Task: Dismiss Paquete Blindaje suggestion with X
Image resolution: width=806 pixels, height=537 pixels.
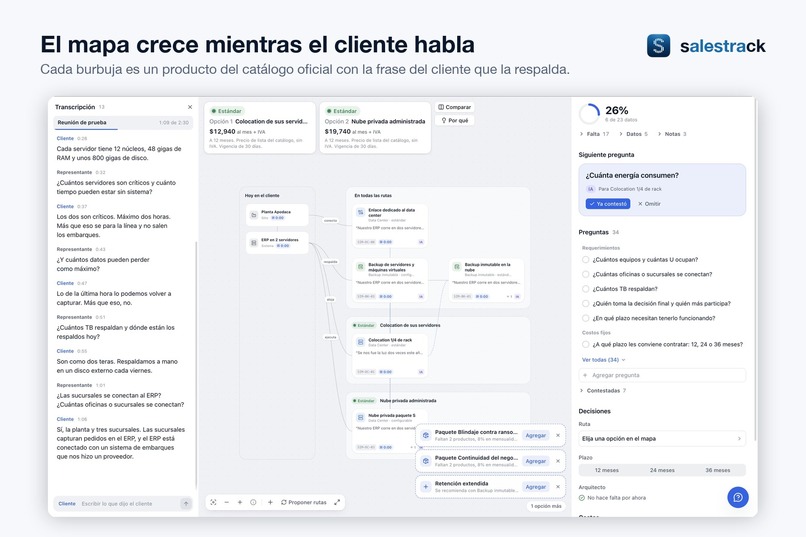Action: pos(558,435)
